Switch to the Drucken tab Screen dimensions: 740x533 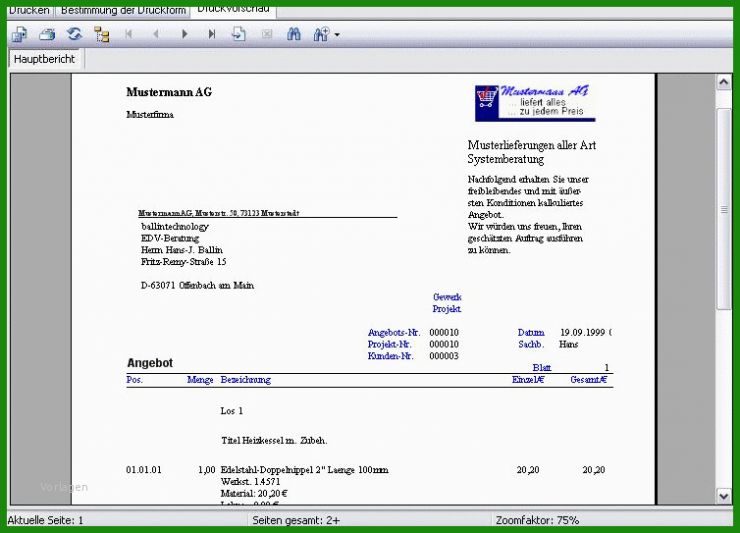[29, 10]
